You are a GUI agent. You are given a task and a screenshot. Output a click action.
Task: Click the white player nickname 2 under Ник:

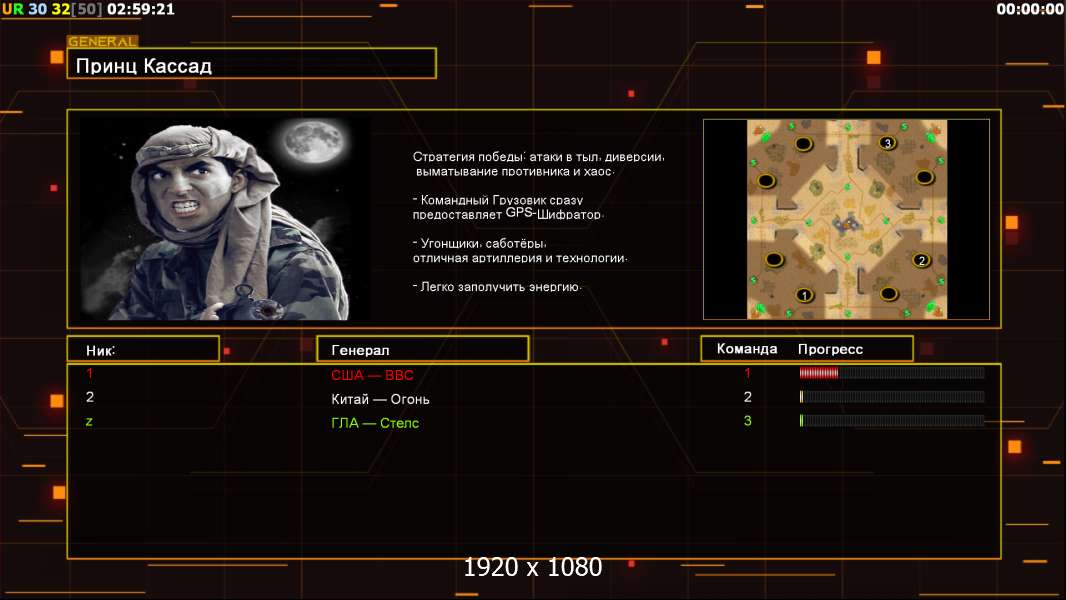[x=90, y=397]
